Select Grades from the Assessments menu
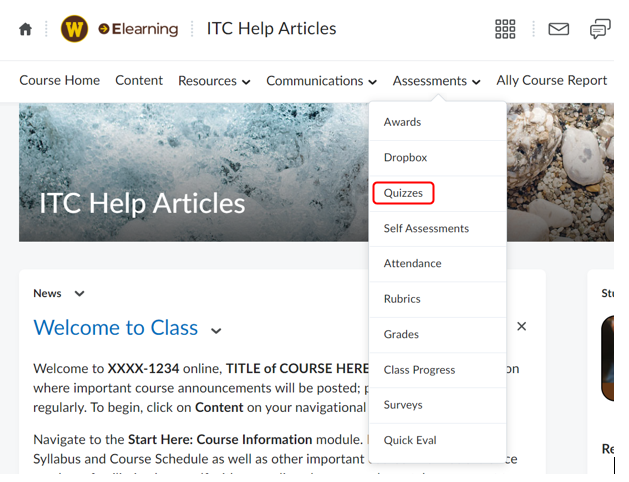629x482 pixels. (438, 334)
